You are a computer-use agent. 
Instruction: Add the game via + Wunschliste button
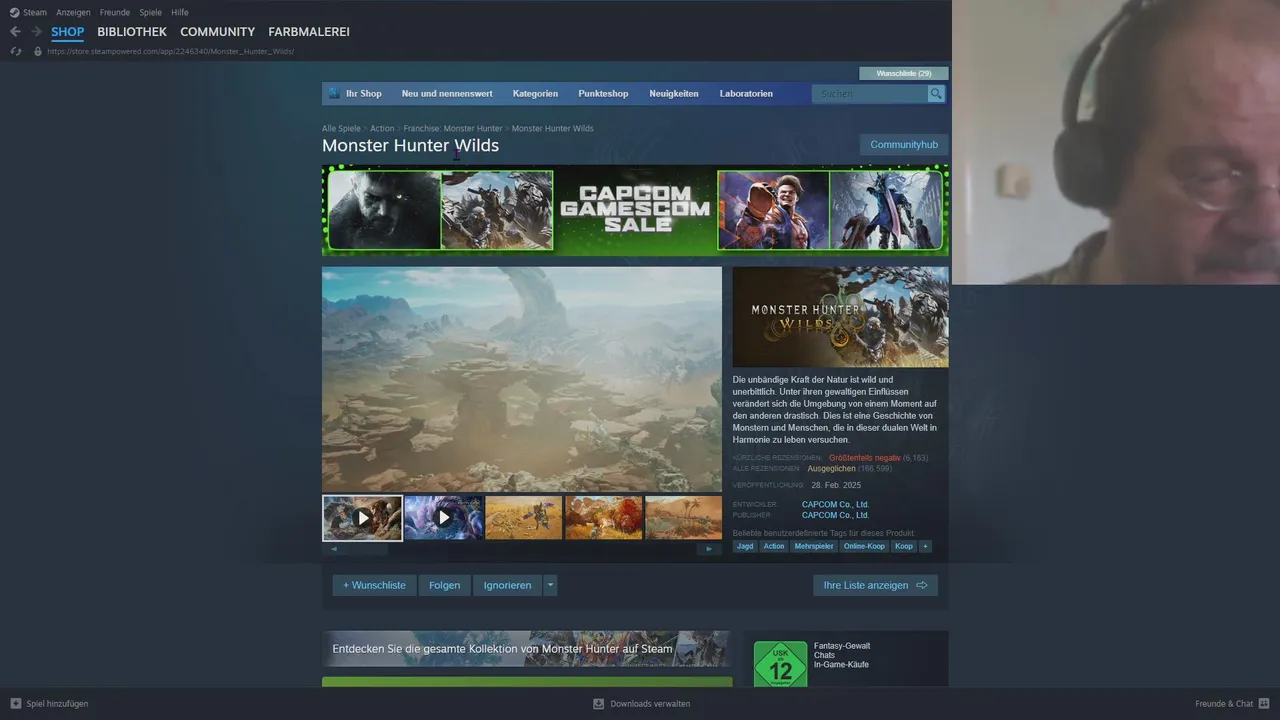[374, 585]
